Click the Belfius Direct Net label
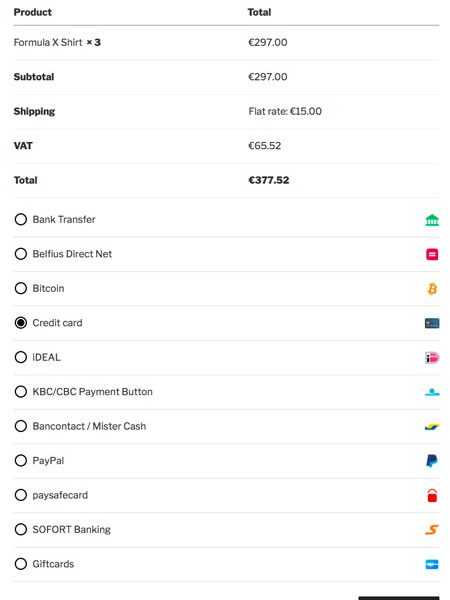This screenshot has width=450, height=600. pyautogui.click(x=72, y=254)
